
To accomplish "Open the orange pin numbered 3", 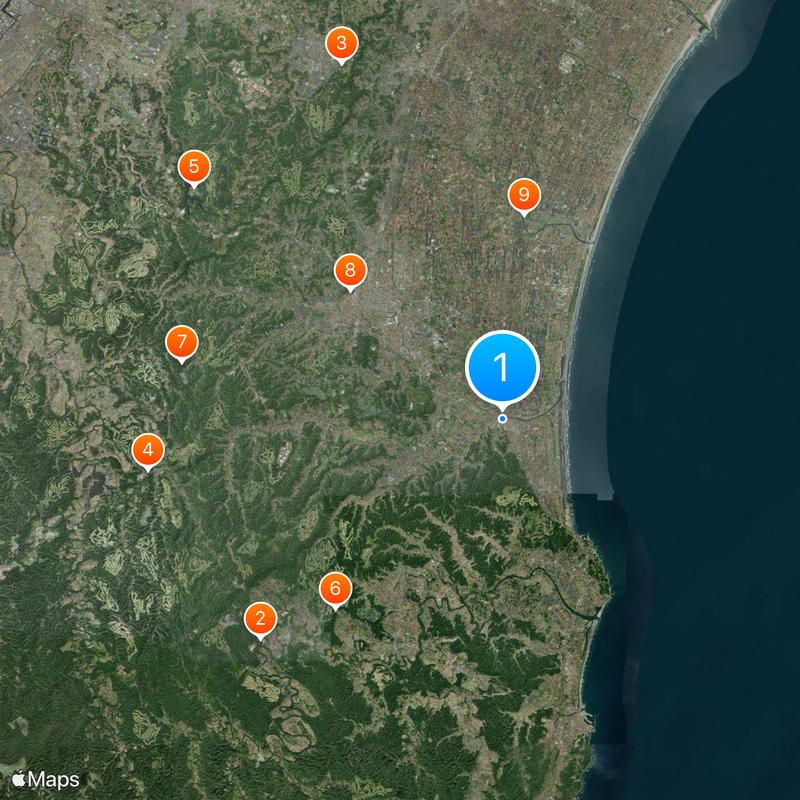I will tap(341, 43).
